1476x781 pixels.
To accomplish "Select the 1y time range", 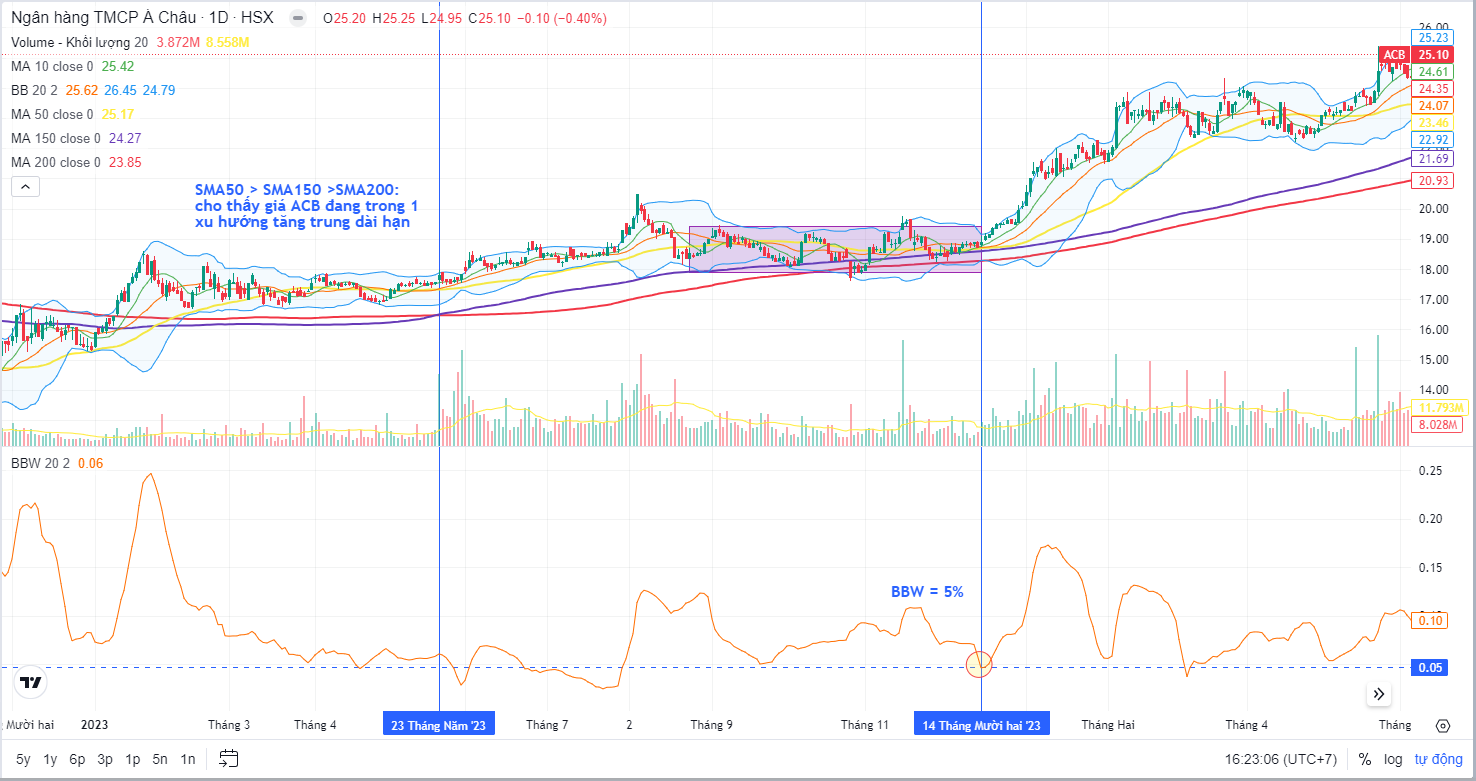I will 50,759.
